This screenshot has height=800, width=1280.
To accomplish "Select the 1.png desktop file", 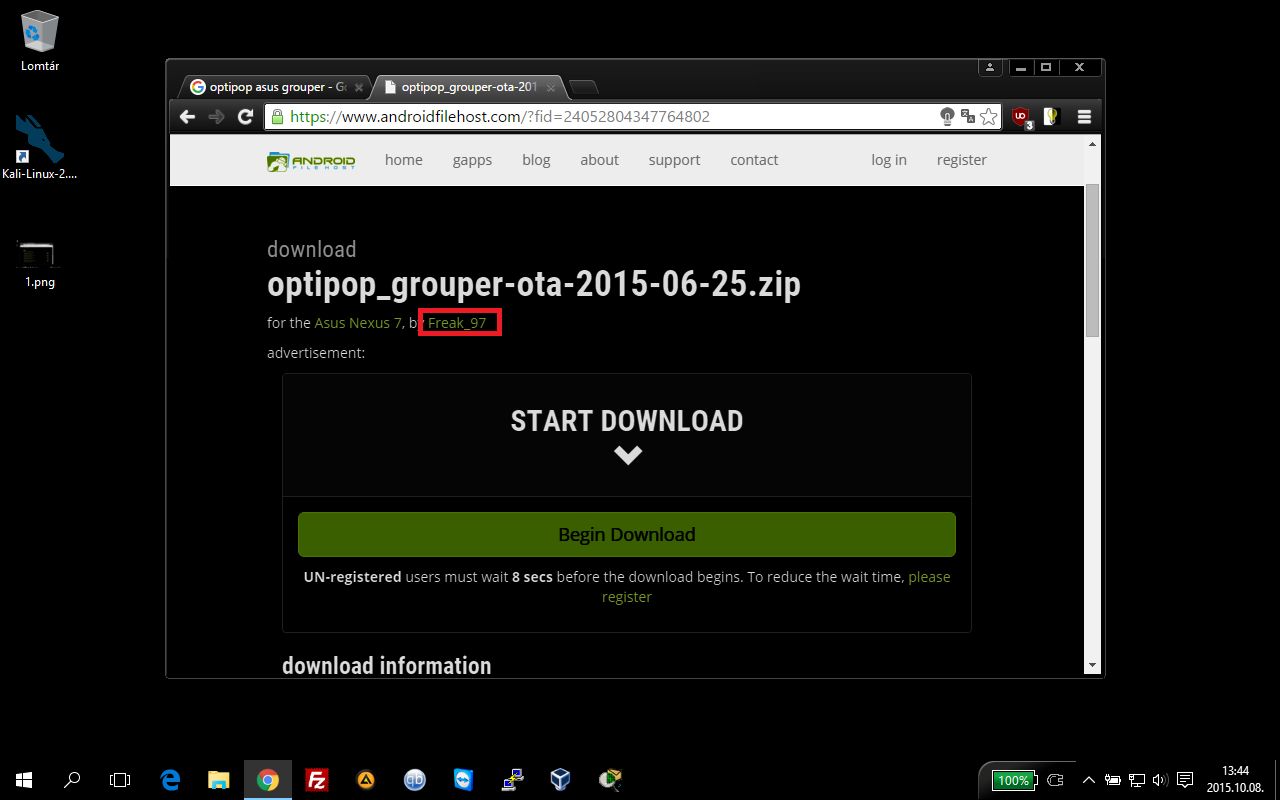I will [x=40, y=263].
